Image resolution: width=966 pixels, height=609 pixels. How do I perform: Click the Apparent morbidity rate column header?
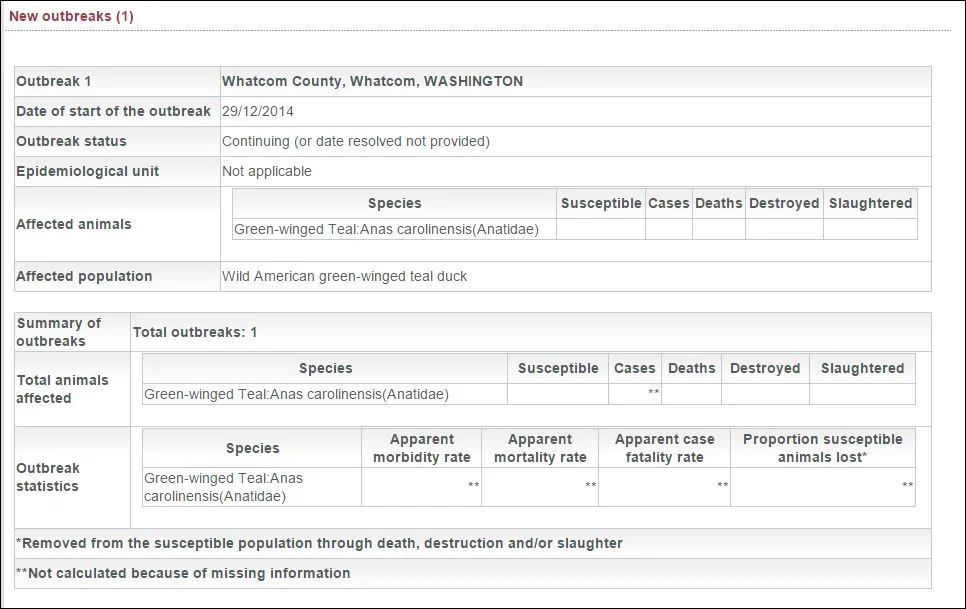(x=421, y=448)
